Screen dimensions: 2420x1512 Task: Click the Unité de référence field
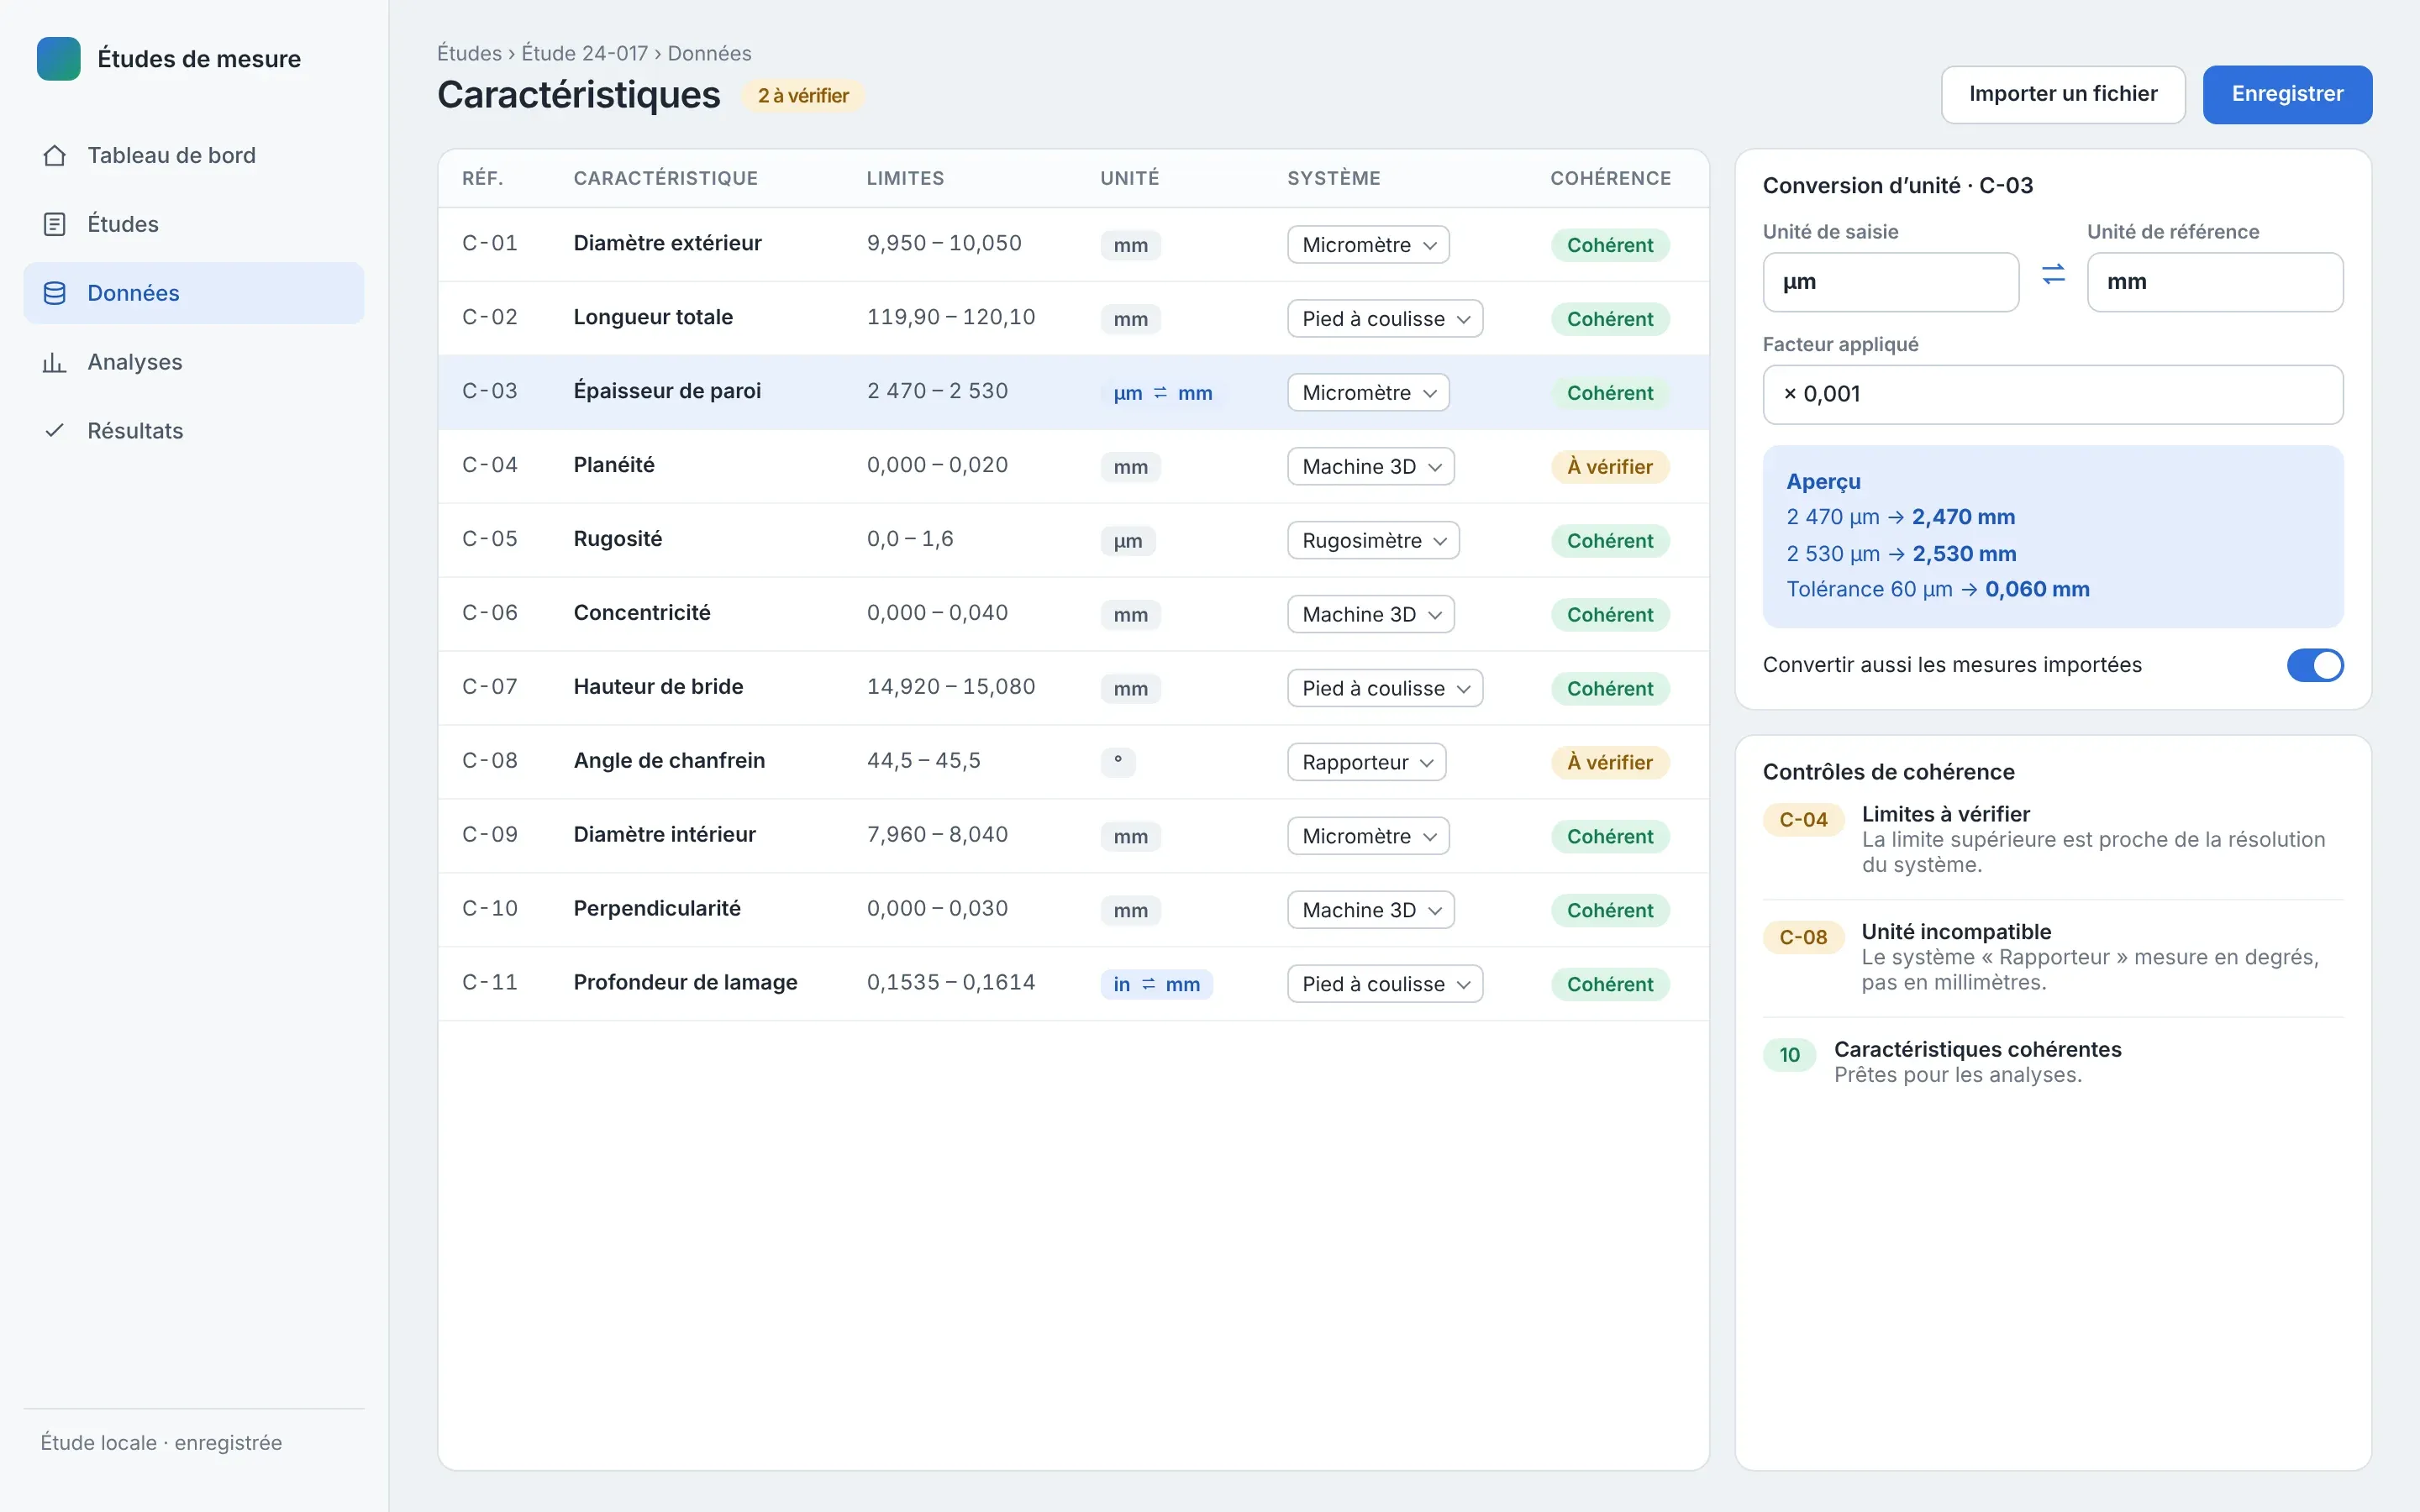tap(2214, 282)
